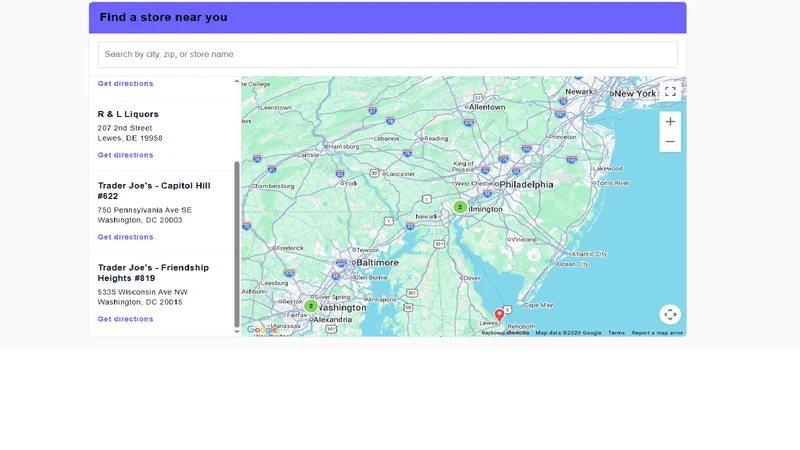Click the store list scrollbar thumb
800x450 pixels.
(237, 244)
